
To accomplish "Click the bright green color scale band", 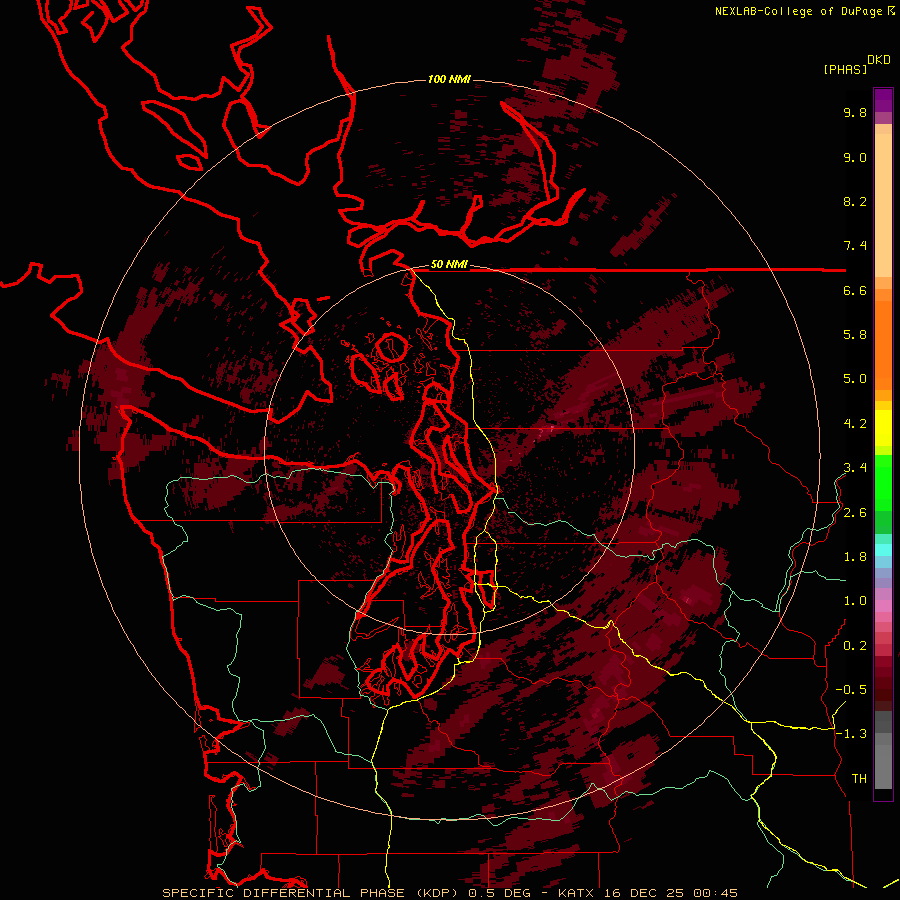I will point(883,483).
